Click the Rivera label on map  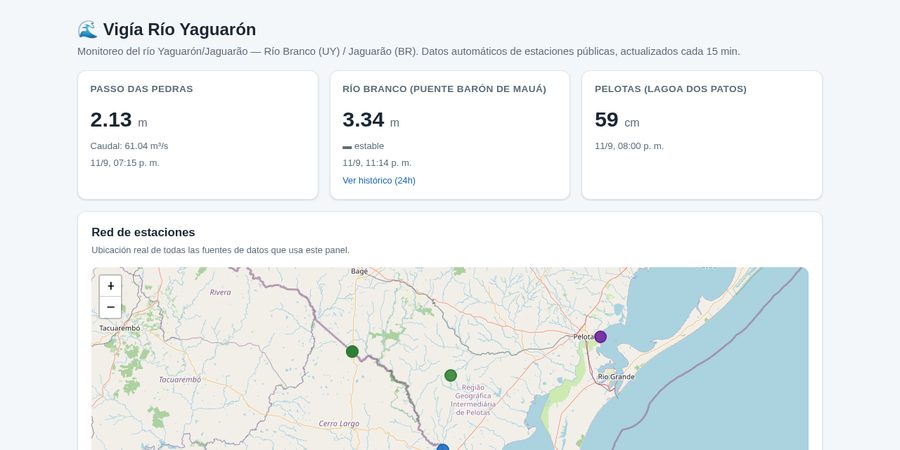[220, 292]
